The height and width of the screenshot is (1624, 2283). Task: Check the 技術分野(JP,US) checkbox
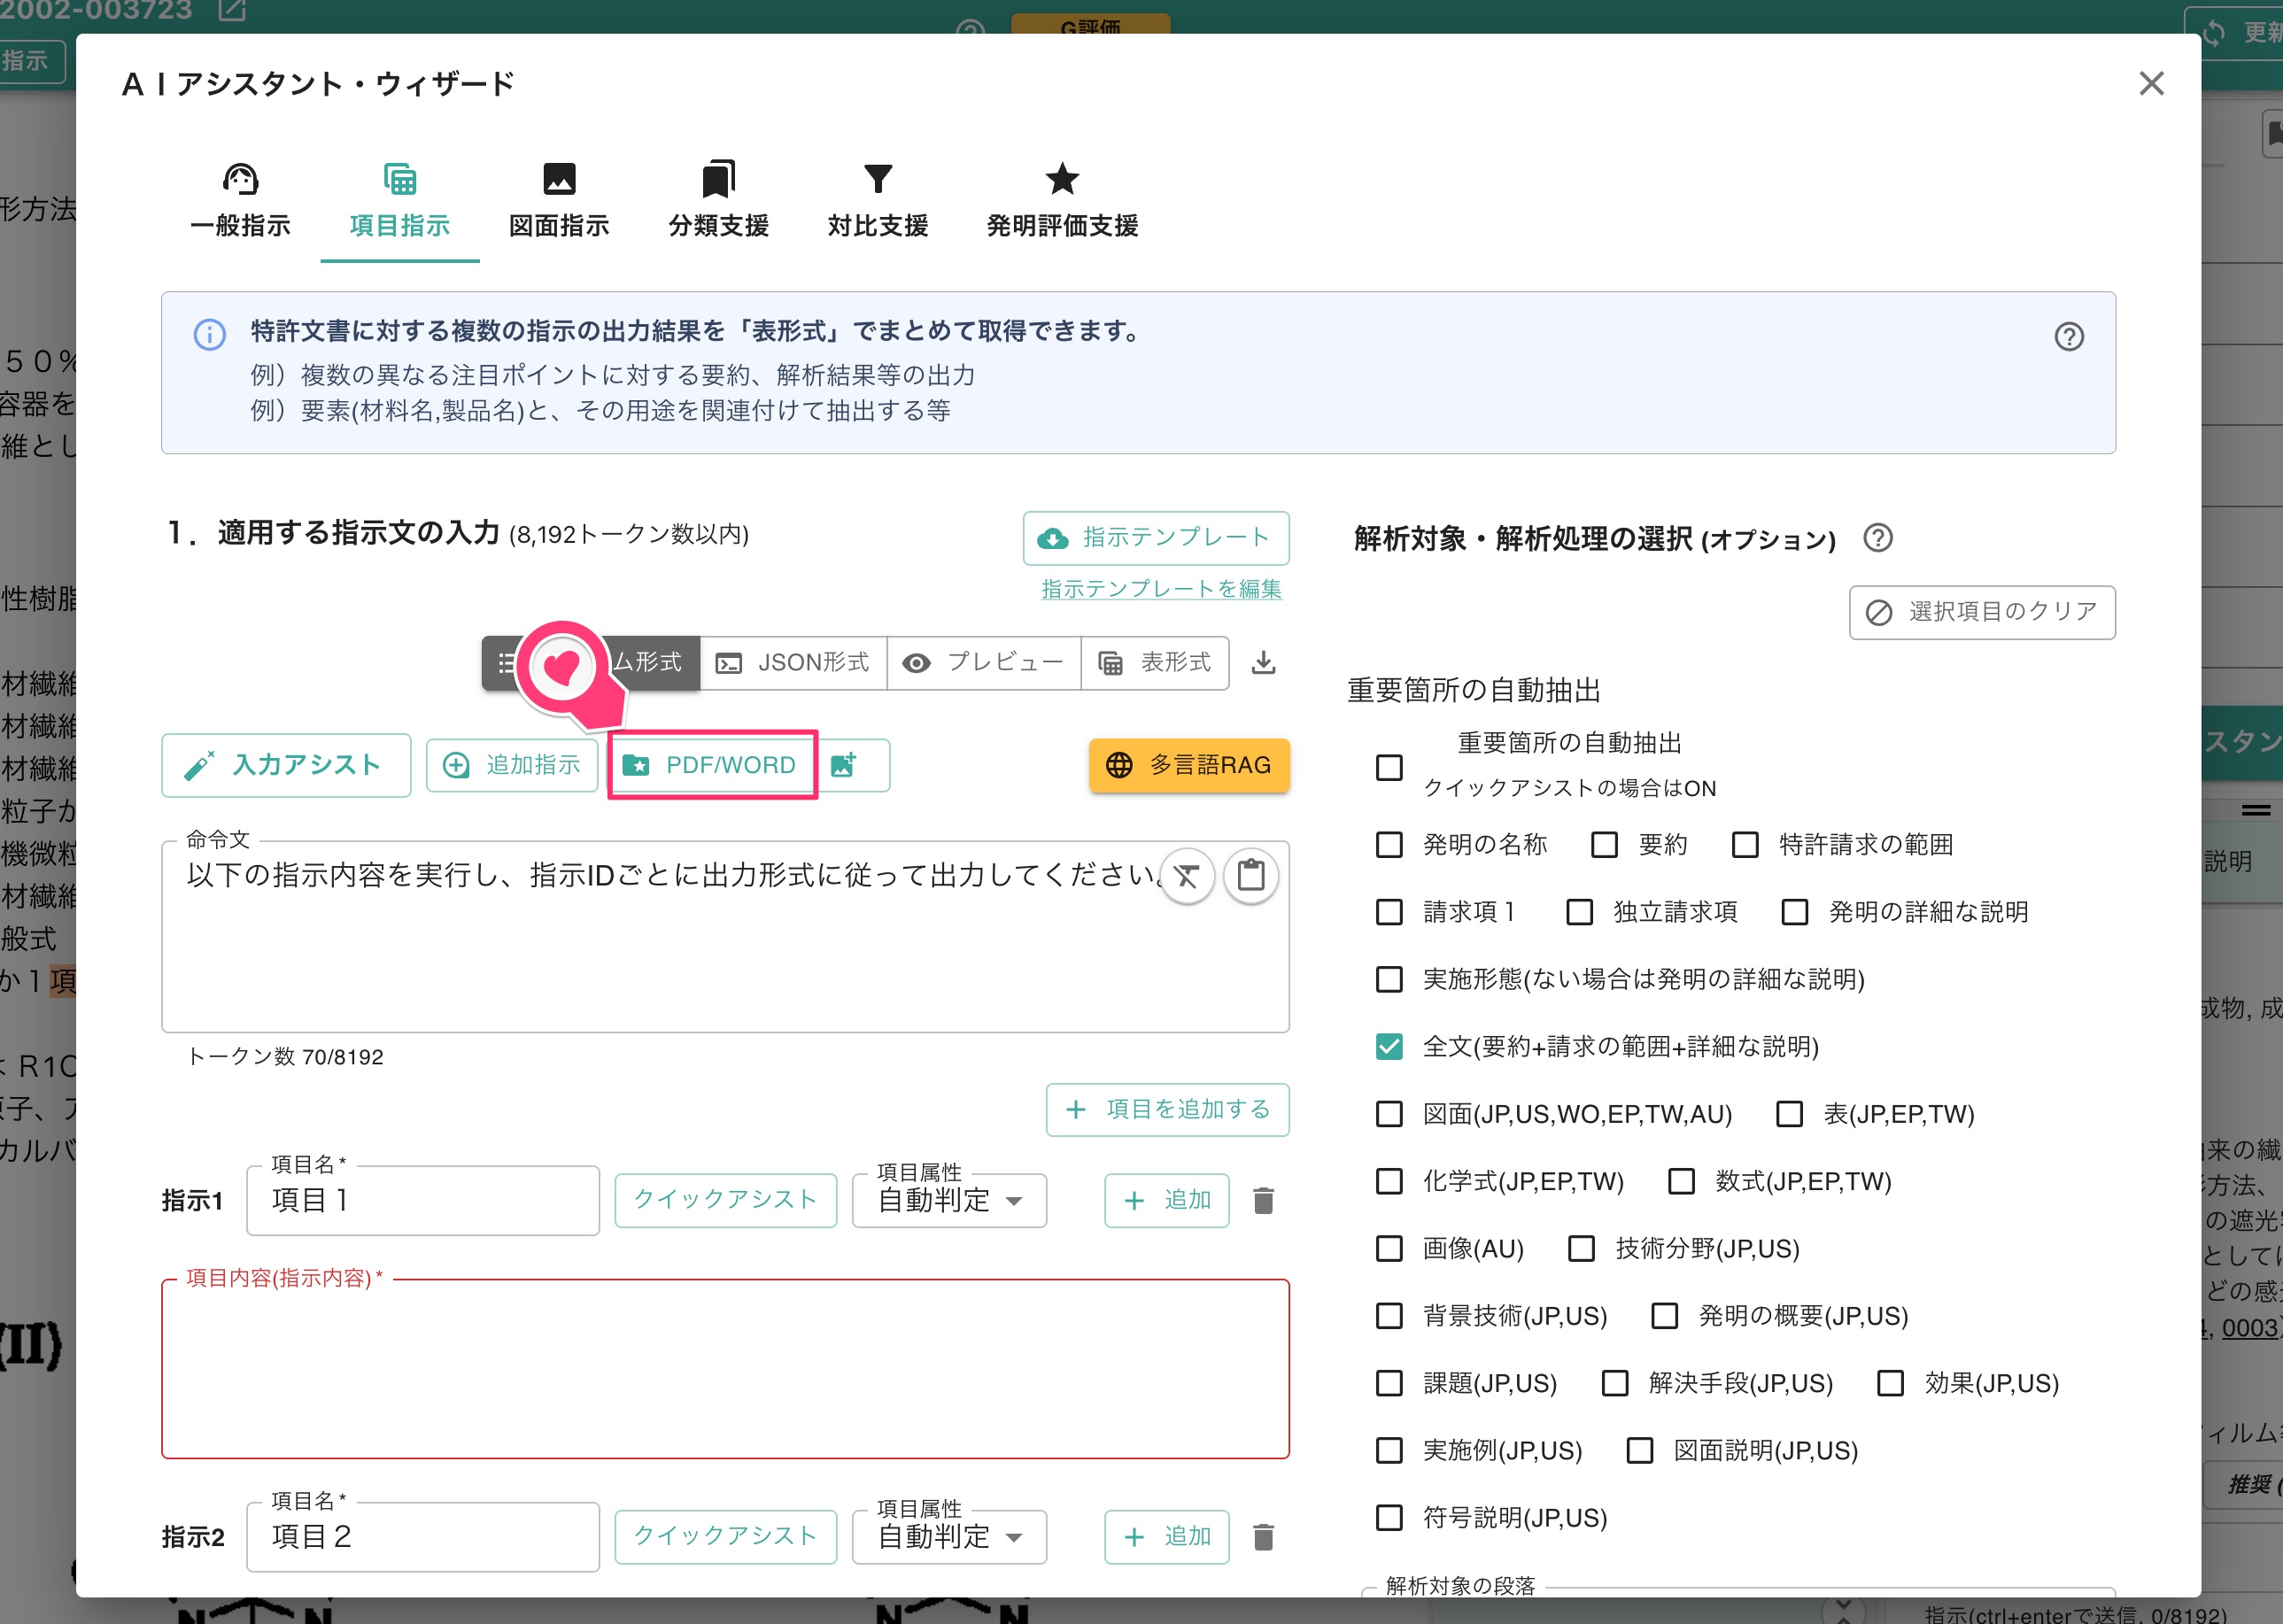tap(1581, 1249)
